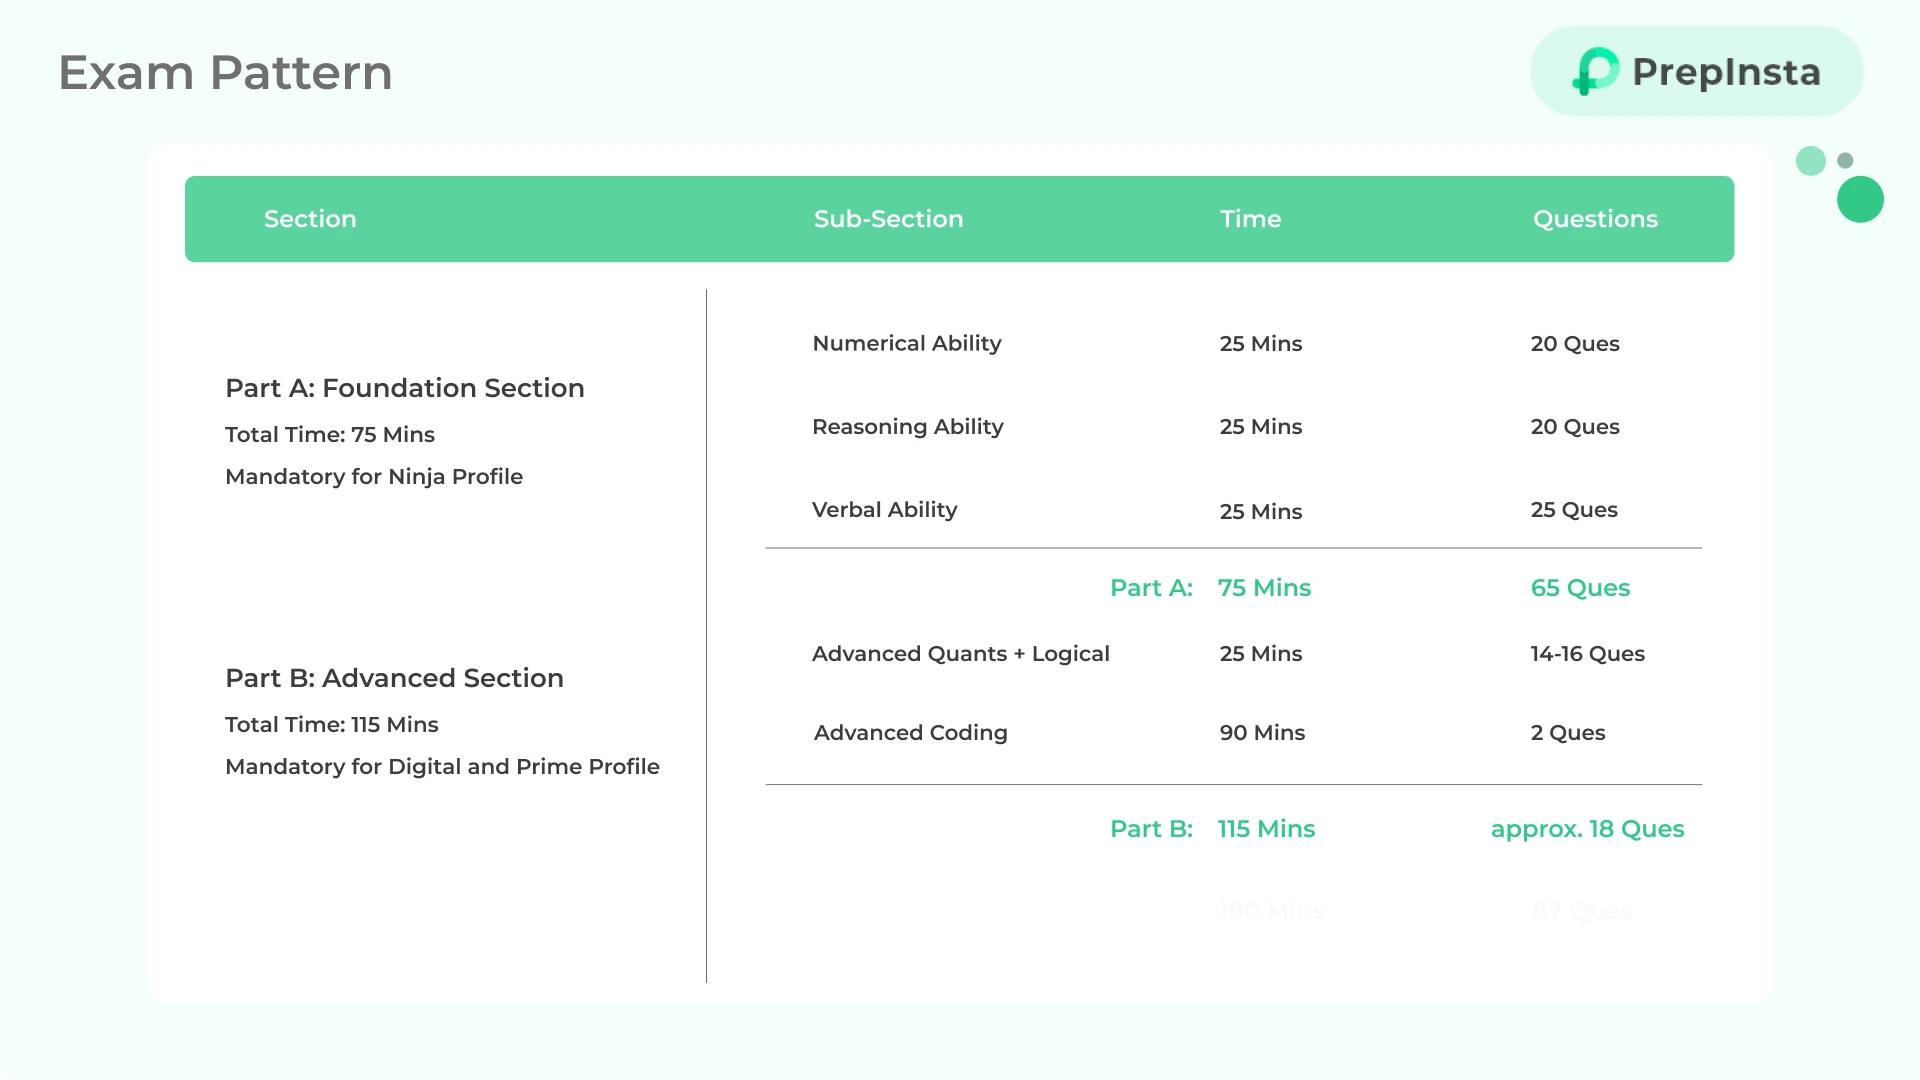This screenshot has width=1920, height=1080.
Task: Click the small grey-green decorative dot
Action: [1846, 160]
